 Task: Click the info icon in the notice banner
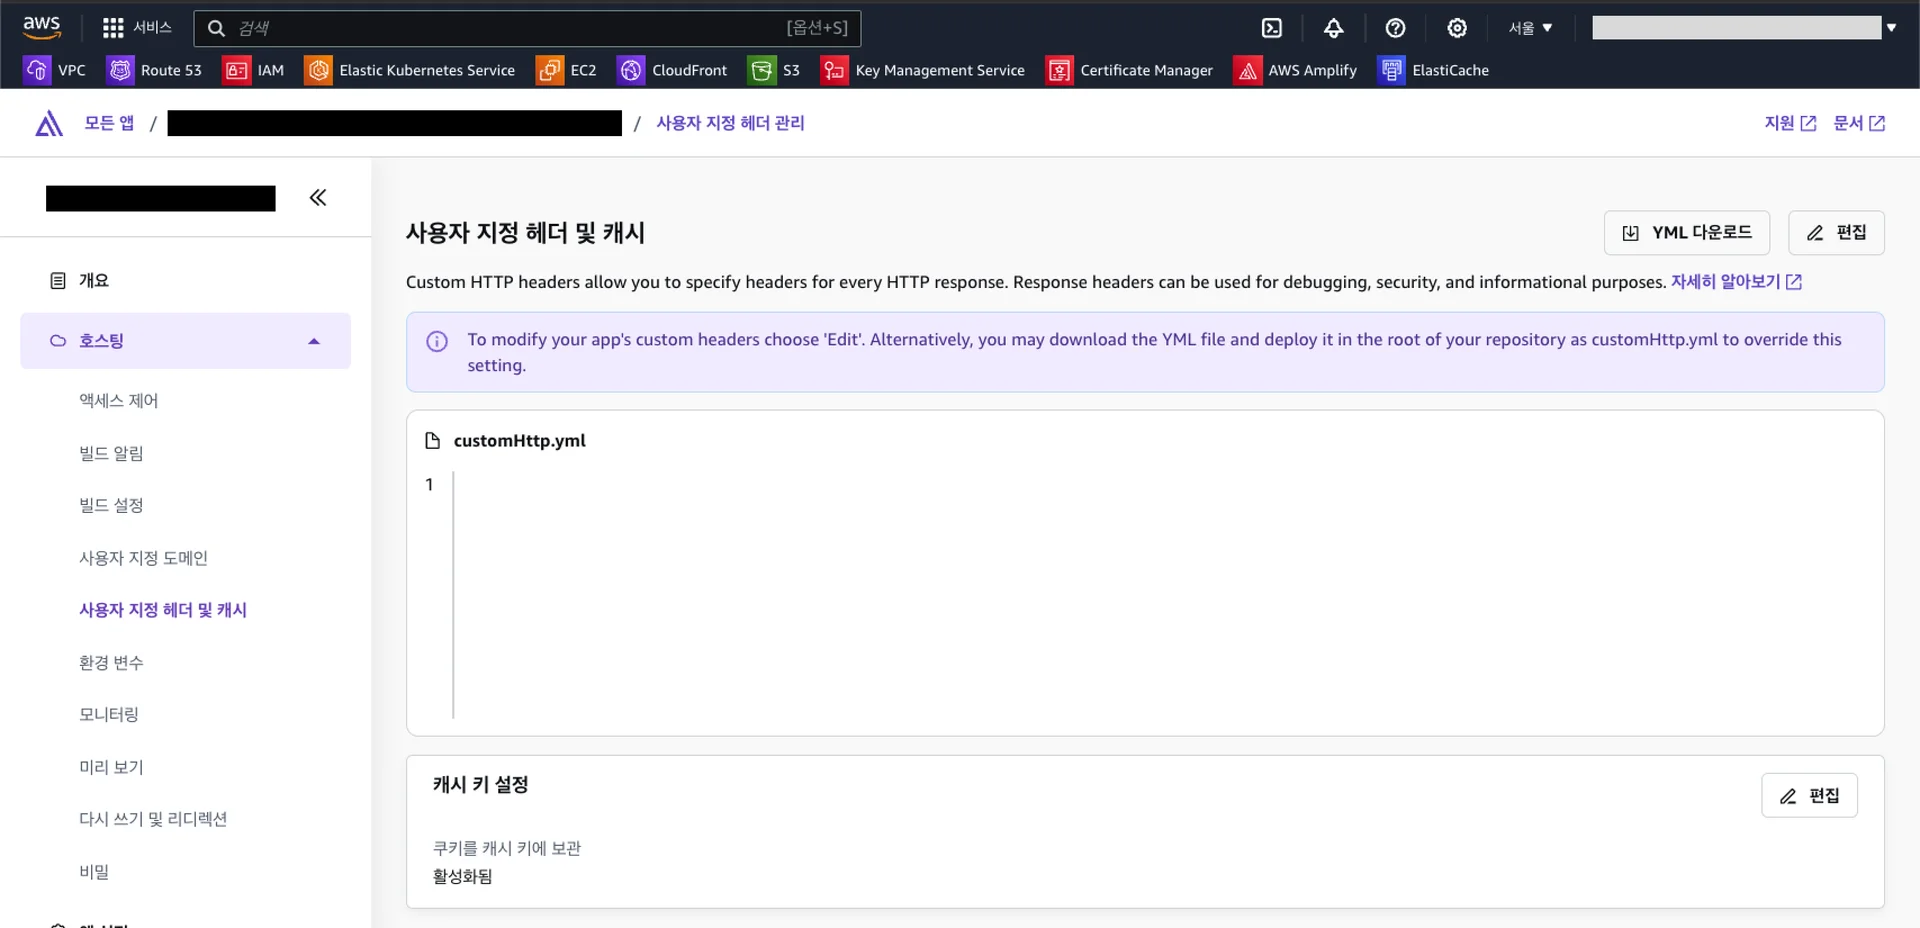437,341
